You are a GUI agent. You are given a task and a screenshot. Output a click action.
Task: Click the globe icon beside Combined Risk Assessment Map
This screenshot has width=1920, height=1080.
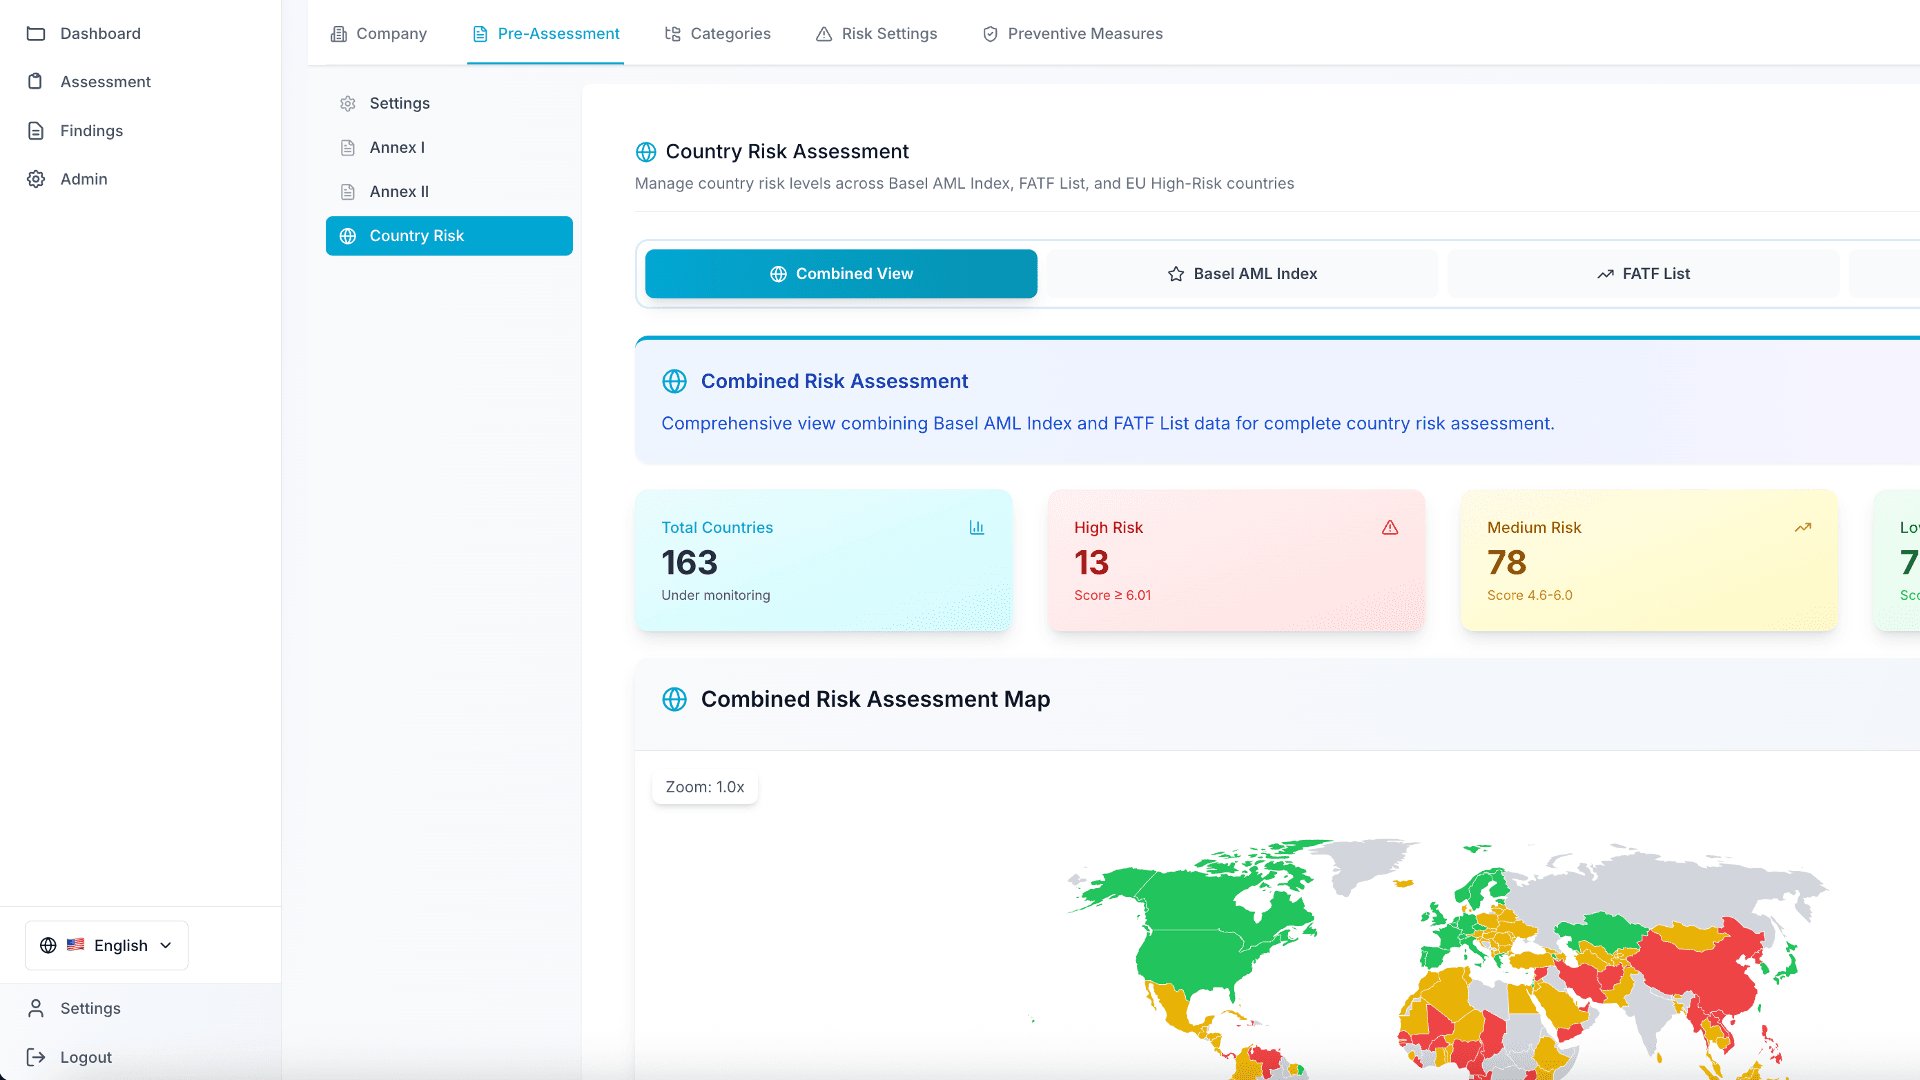click(x=675, y=700)
